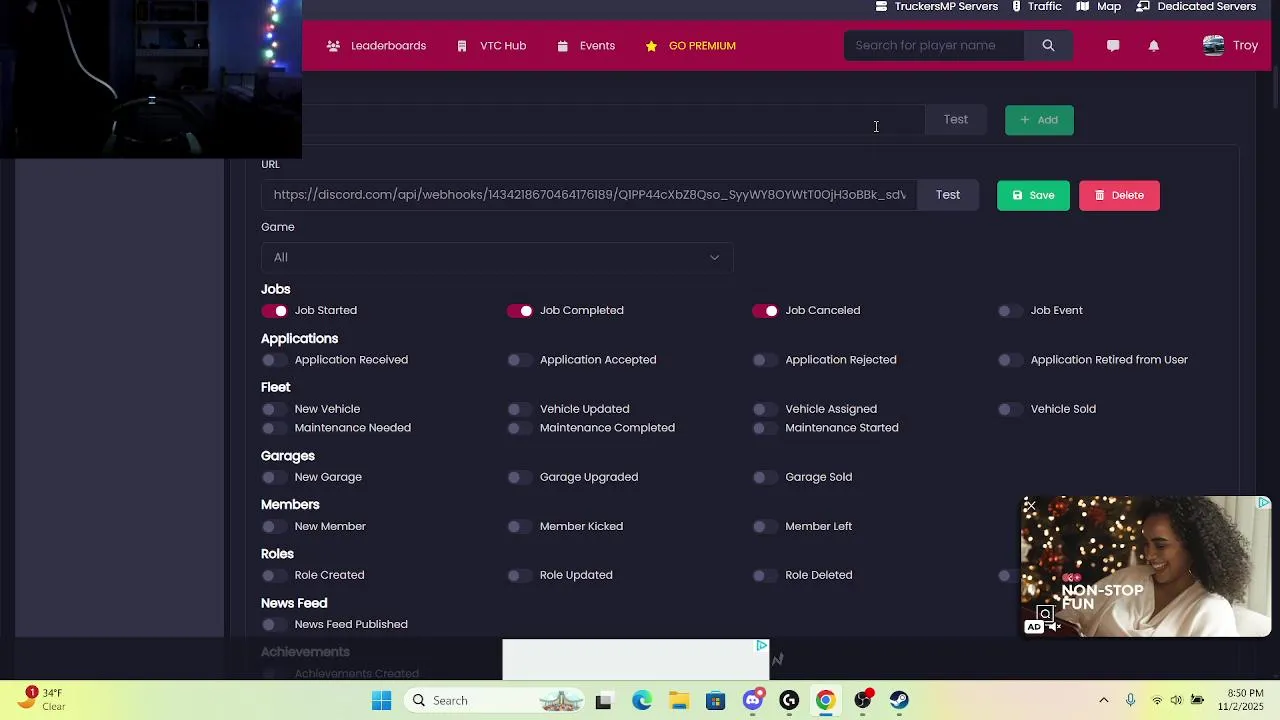Open Microsoft Store from taskbar

(x=716, y=701)
